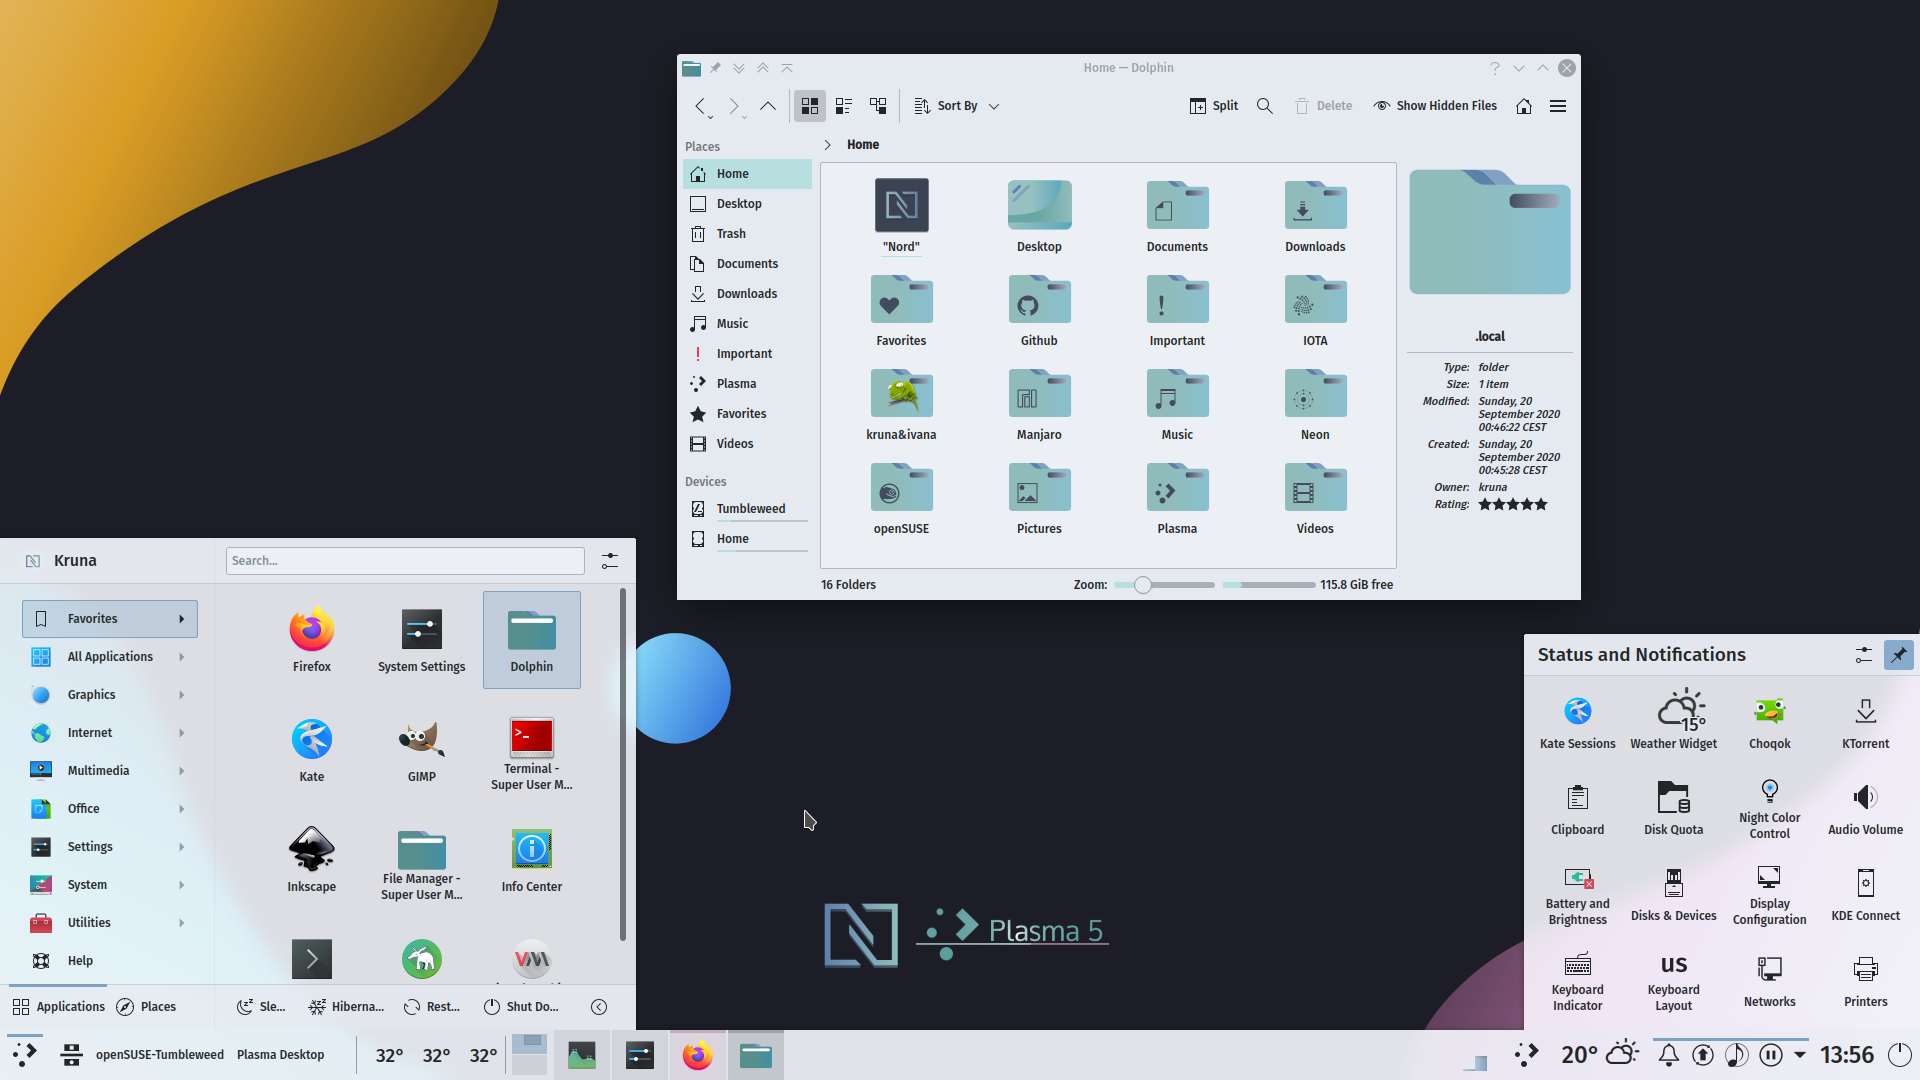1920x1080 pixels.
Task: Open the Firefox launcher in Favorites
Action: (311, 639)
